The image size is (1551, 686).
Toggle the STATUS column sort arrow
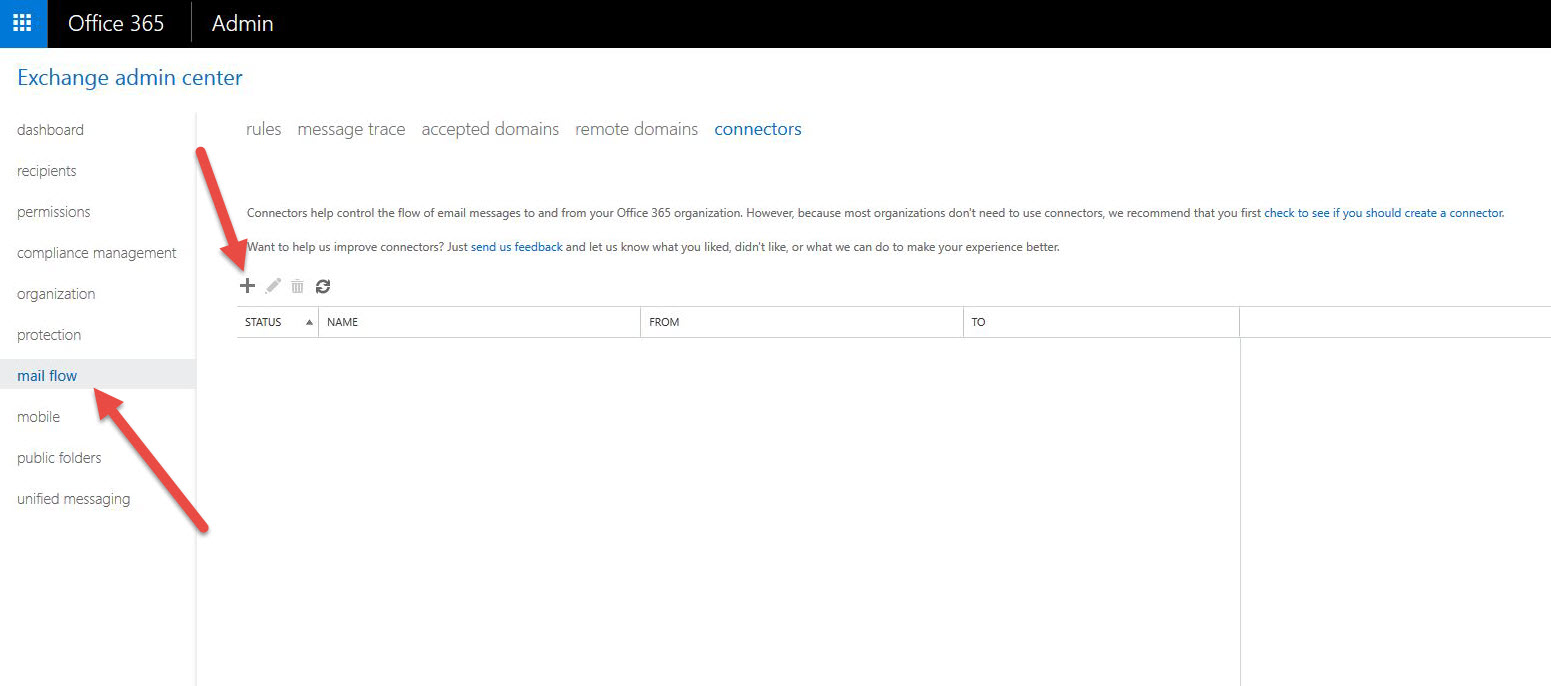coord(309,322)
